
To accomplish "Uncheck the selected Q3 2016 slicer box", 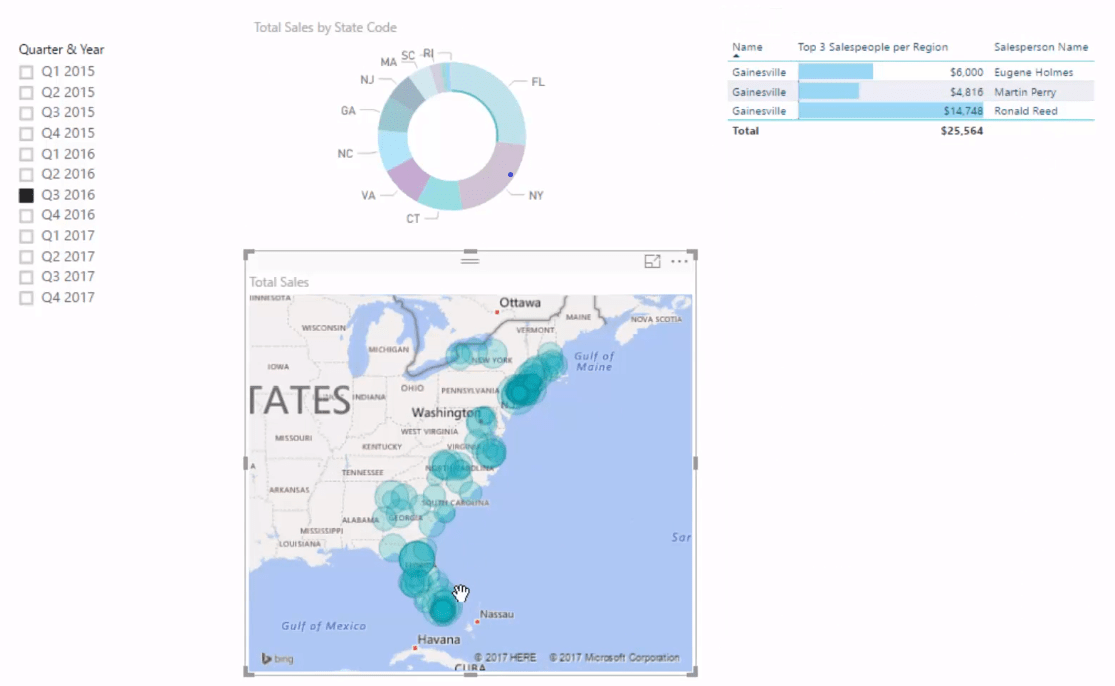I will (26, 195).
